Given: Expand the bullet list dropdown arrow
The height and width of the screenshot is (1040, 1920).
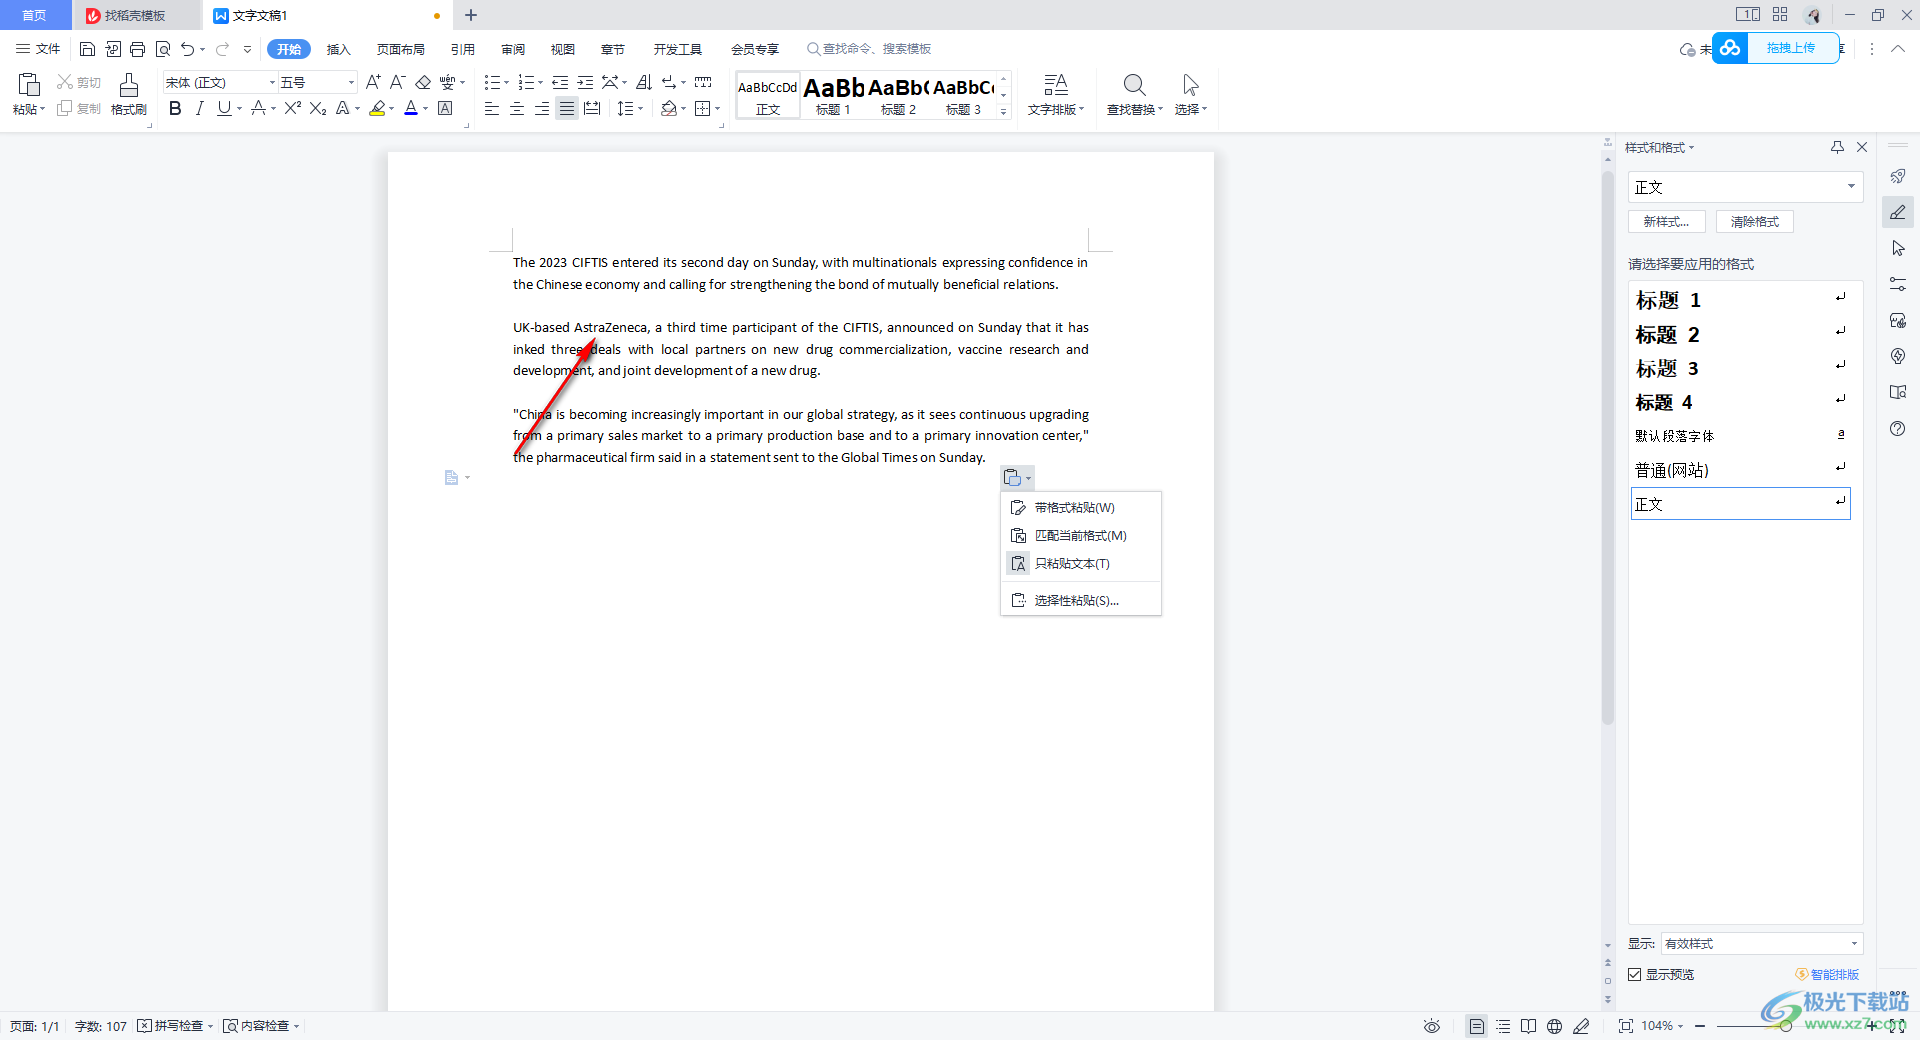Looking at the screenshot, I should 506,83.
